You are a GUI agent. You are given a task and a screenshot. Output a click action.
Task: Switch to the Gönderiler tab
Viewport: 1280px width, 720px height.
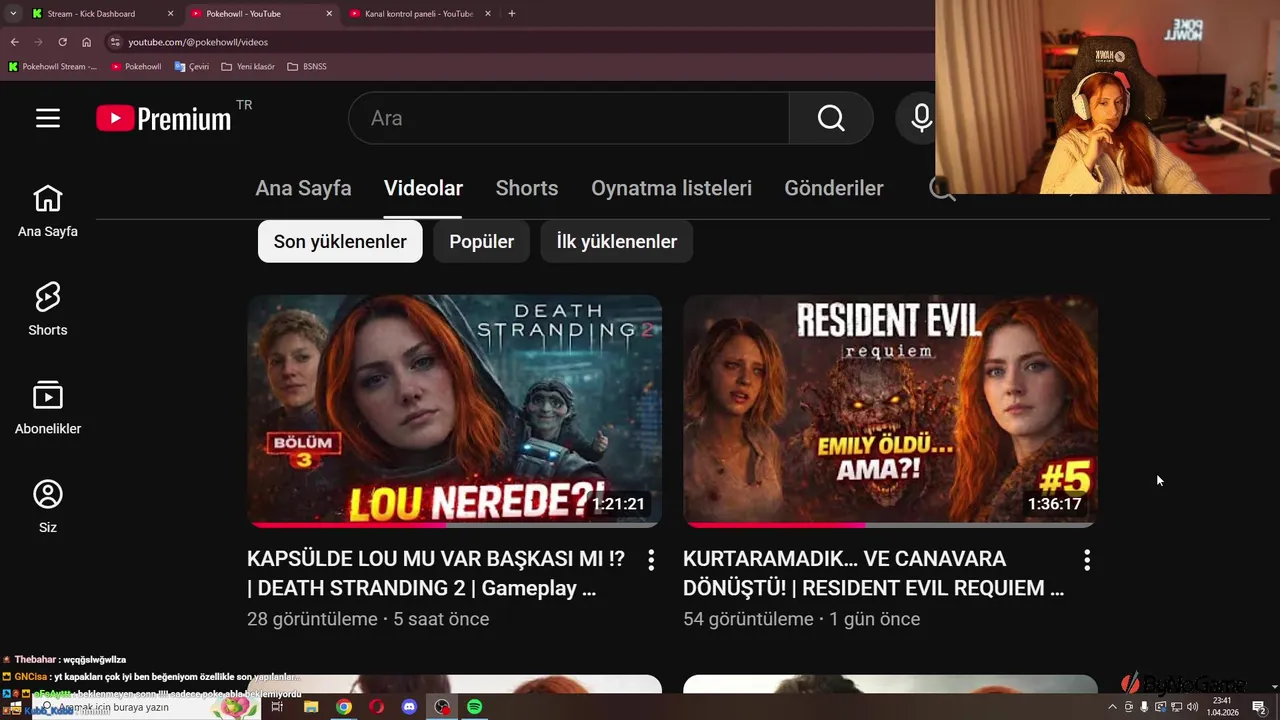pos(834,188)
